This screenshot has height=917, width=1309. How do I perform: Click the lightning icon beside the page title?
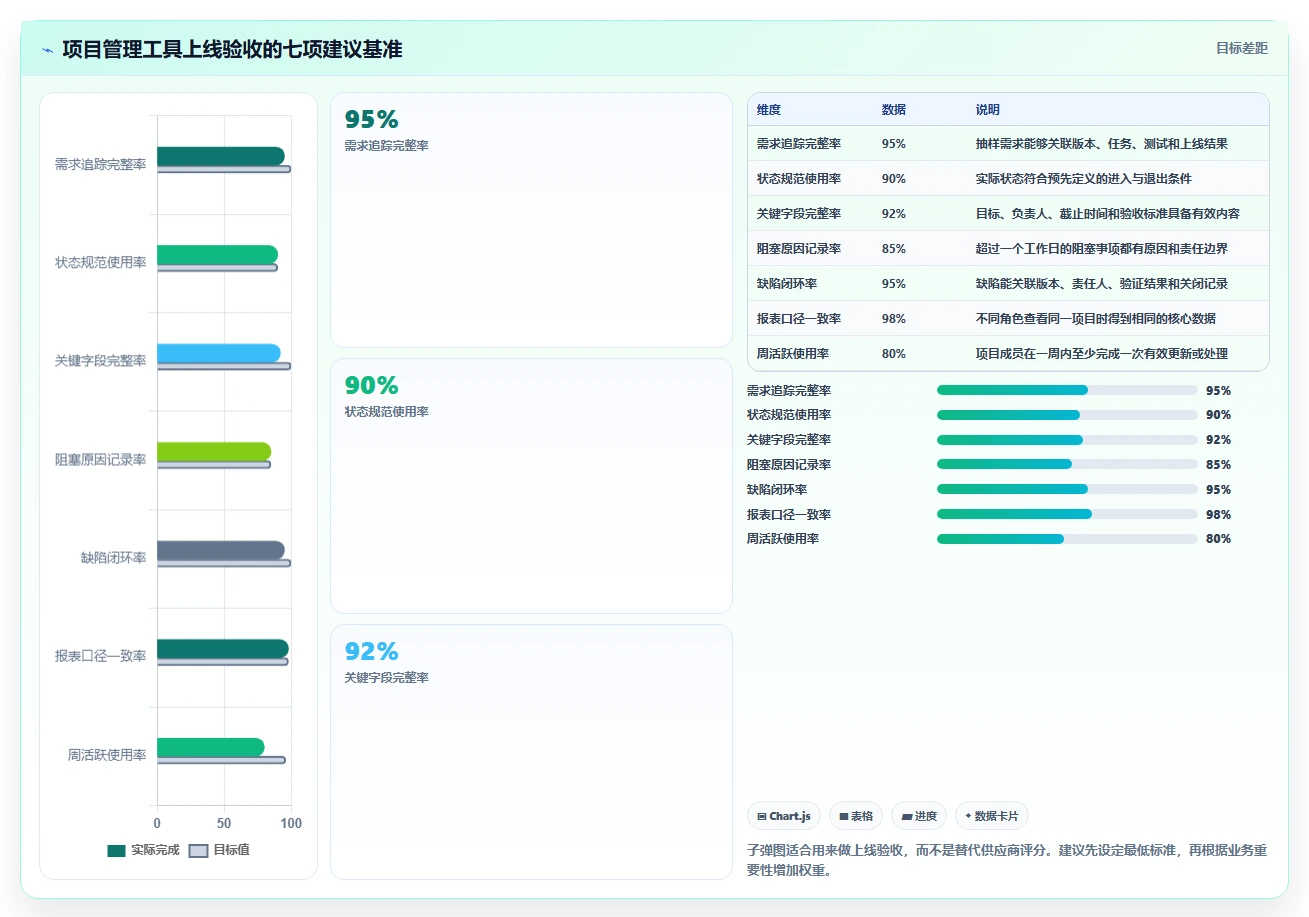click(48, 50)
